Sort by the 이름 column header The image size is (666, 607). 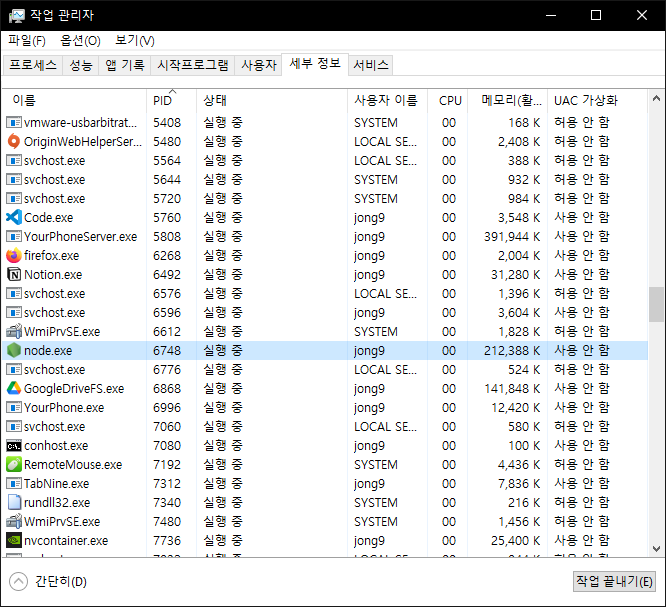click(74, 101)
